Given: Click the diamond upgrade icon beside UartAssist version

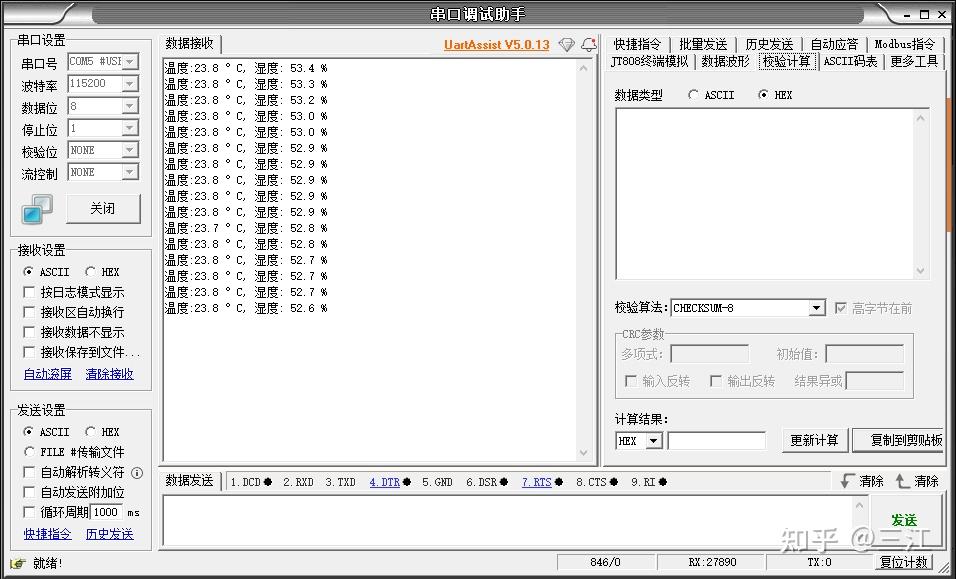Looking at the screenshot, I should pyautogui.click(x=567, y=45).
